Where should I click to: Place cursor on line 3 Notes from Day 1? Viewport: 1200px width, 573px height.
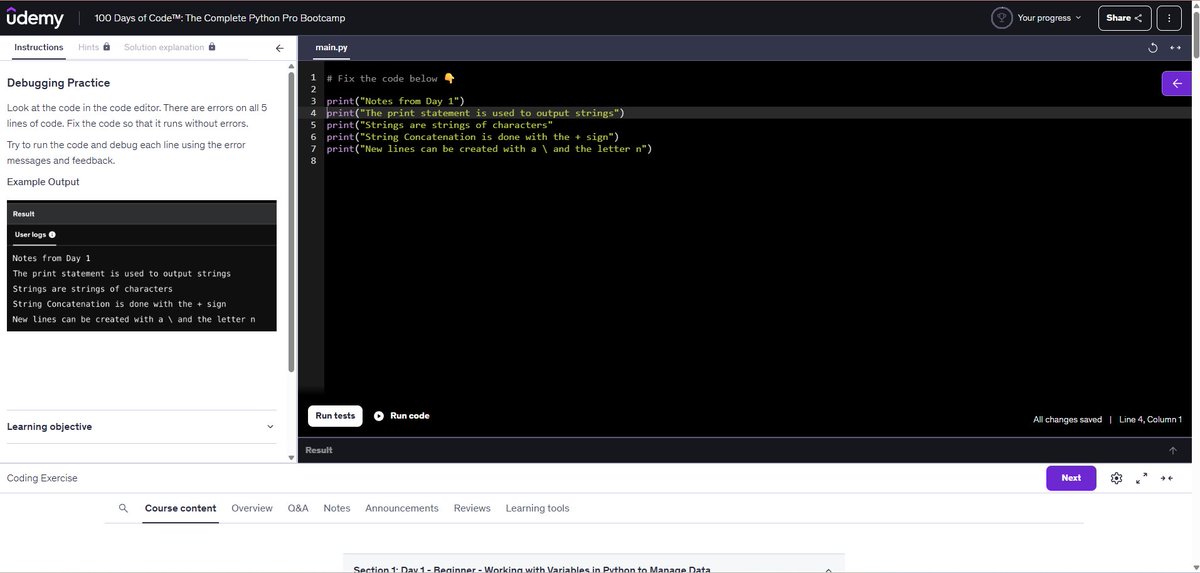point(396,101)
